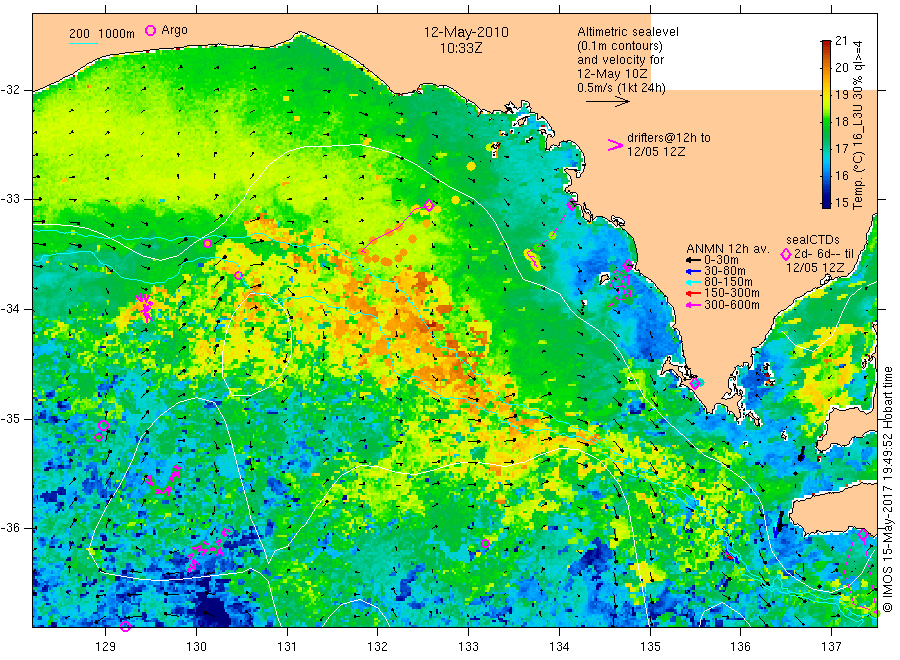
Task: Click the colorbar tick label 15
Action: (841, 203)
